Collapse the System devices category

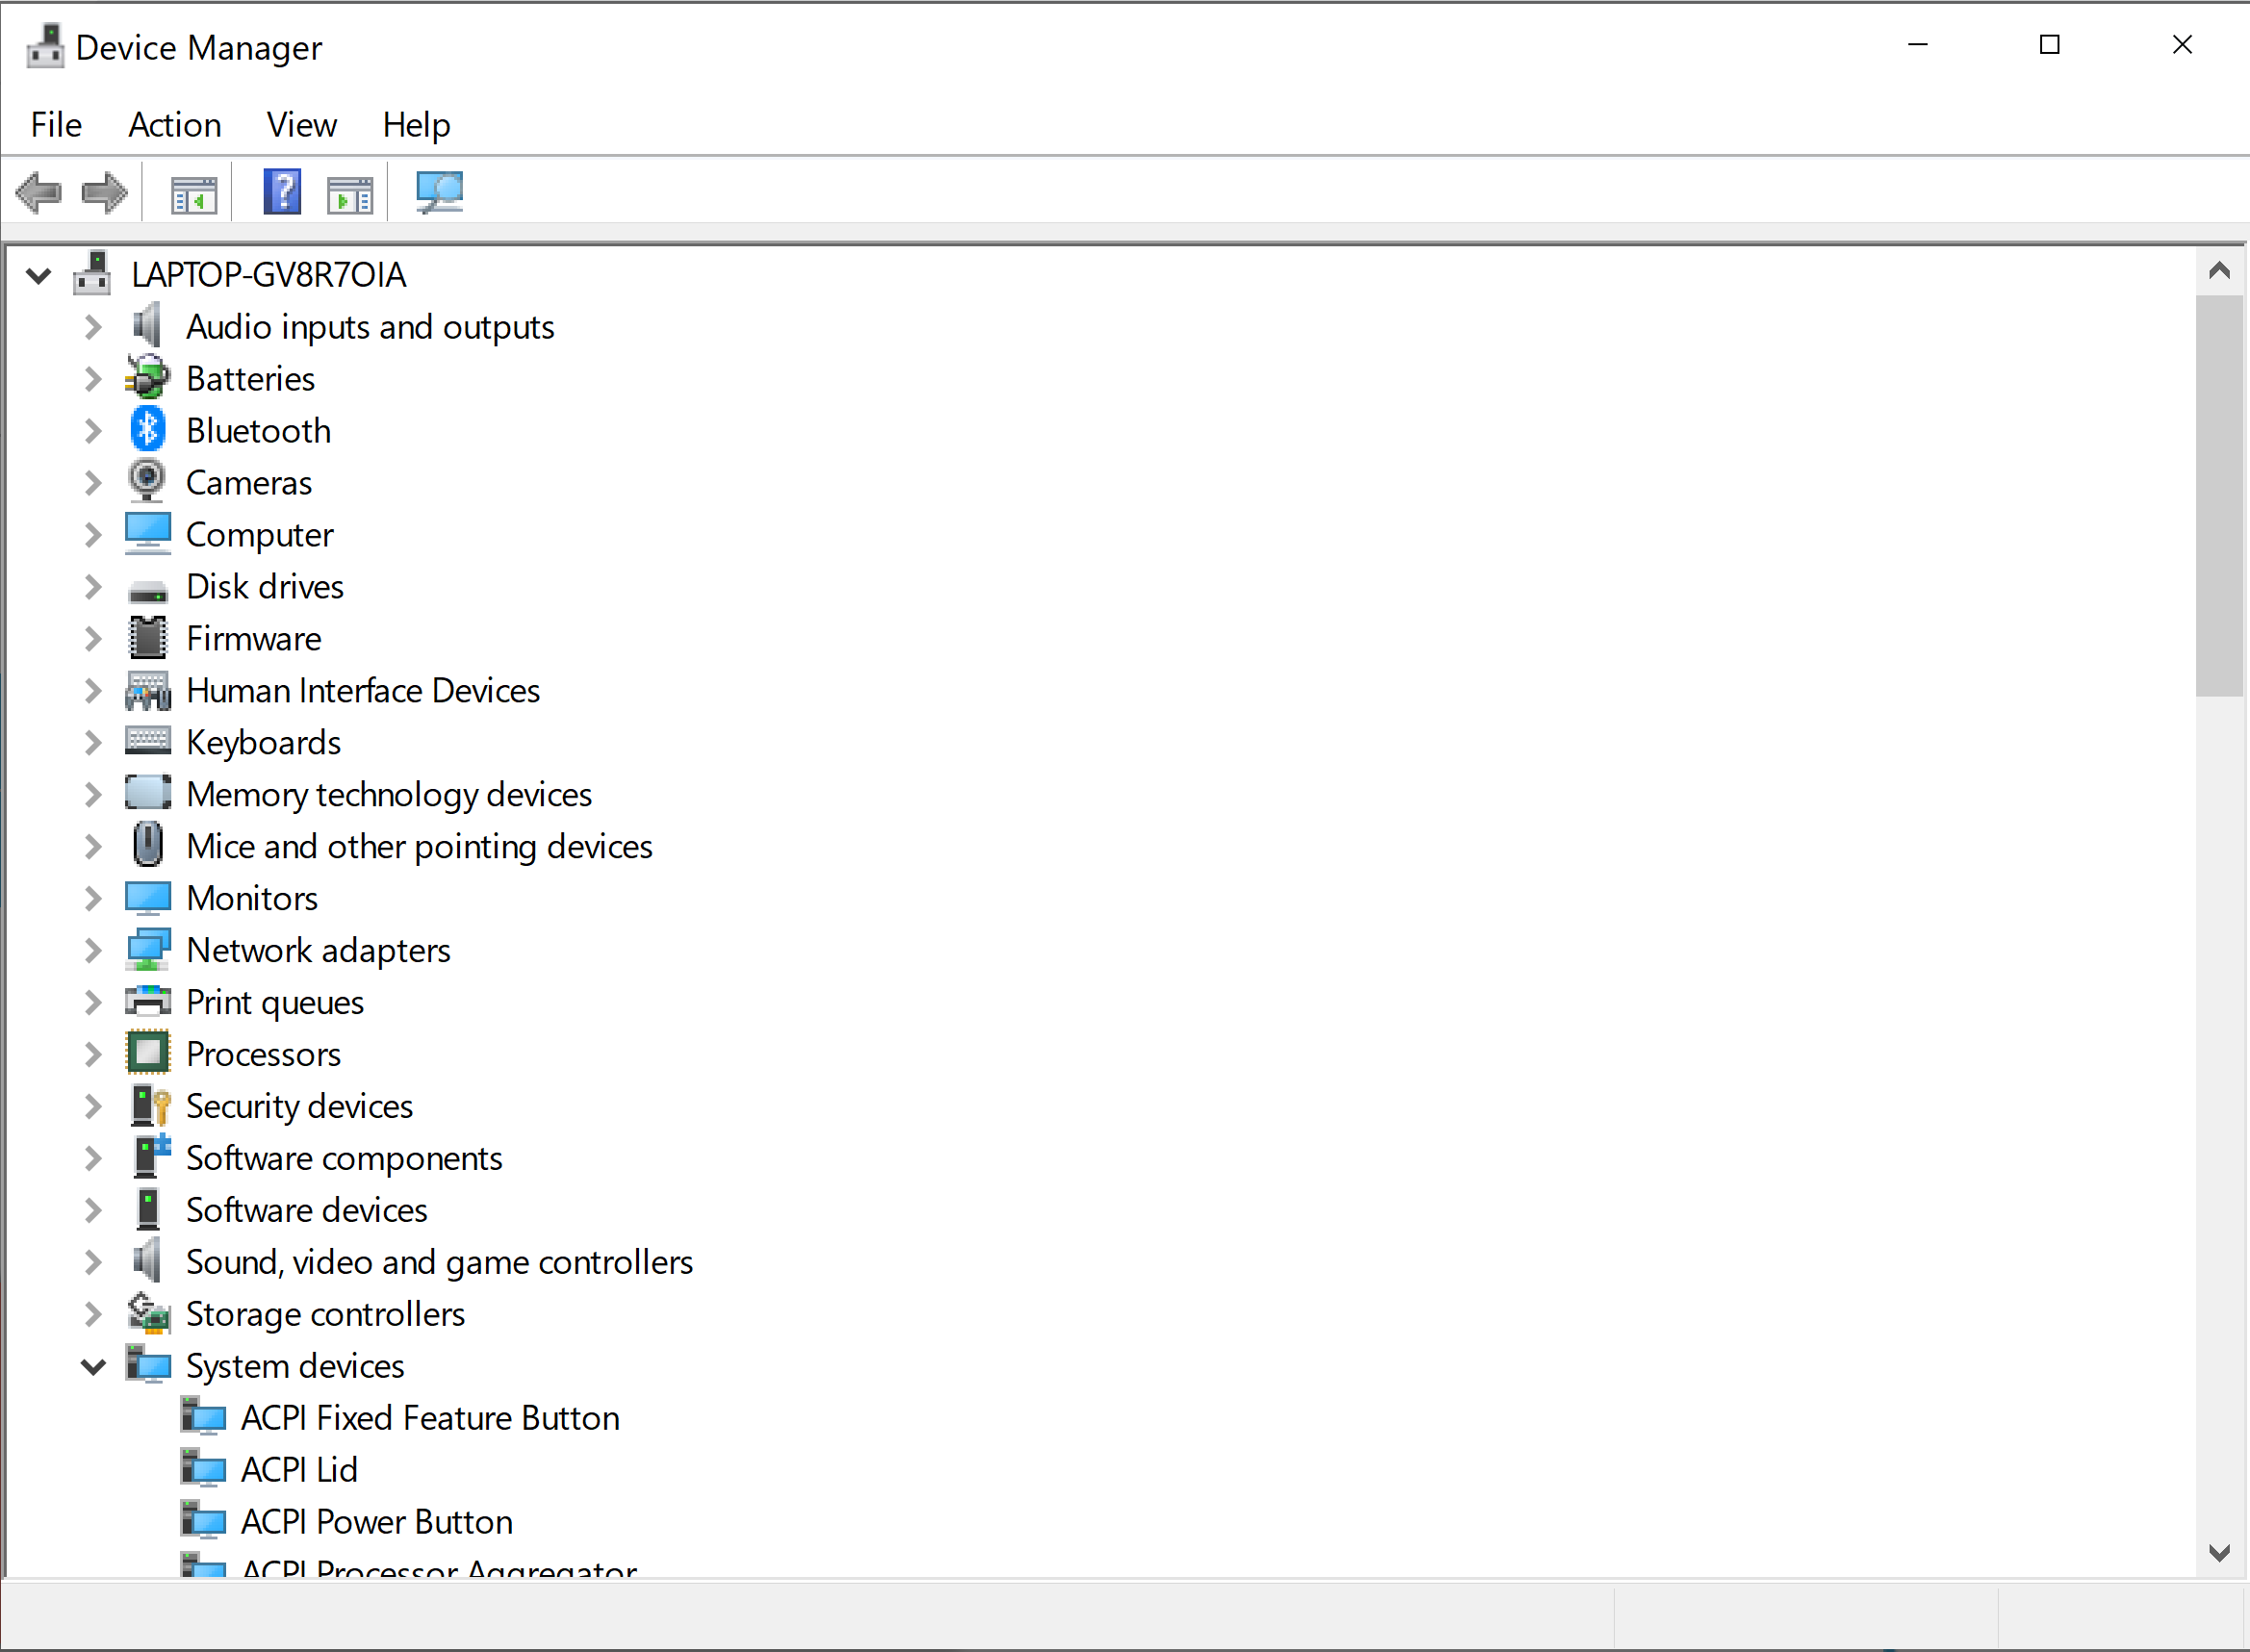coord(92,1366)
